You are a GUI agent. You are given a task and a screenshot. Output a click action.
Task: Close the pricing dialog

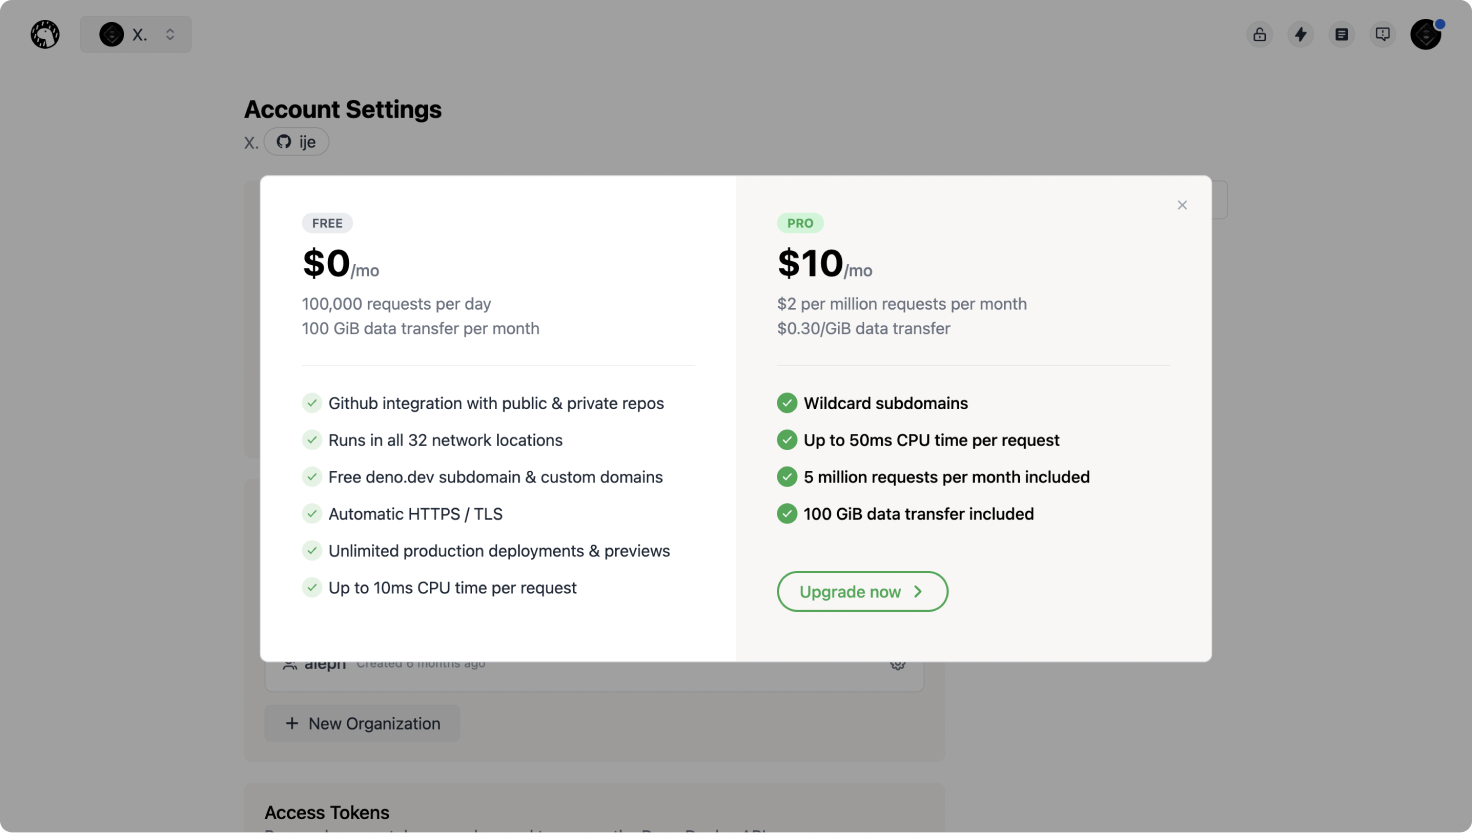tap(1182, 204)
